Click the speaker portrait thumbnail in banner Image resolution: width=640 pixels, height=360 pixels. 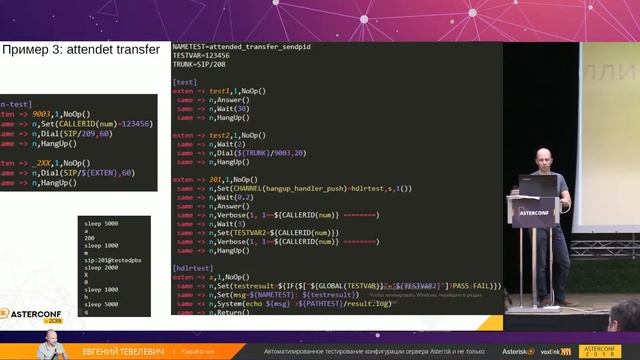click(x=52, y=345)
